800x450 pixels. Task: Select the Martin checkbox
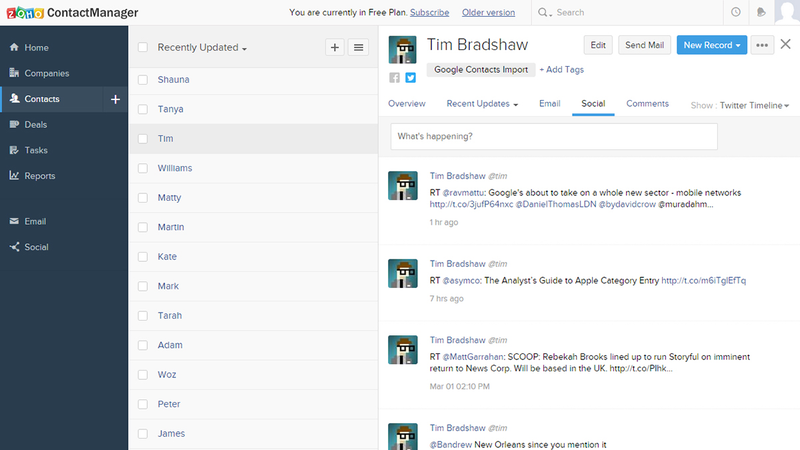(x=143, y=227)
